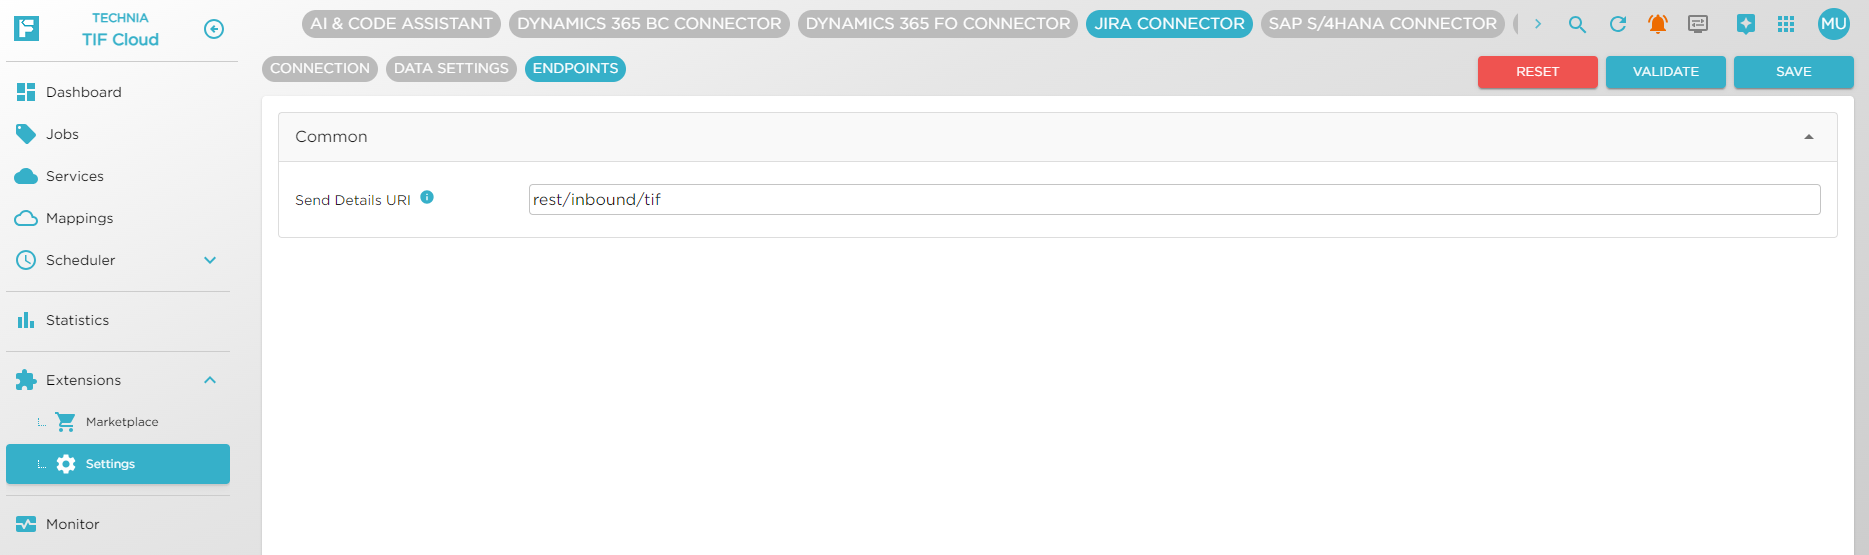Screen dimensions: 1869x555
Task: Open the apps grid icon
Action: [x=1786, y=24]
